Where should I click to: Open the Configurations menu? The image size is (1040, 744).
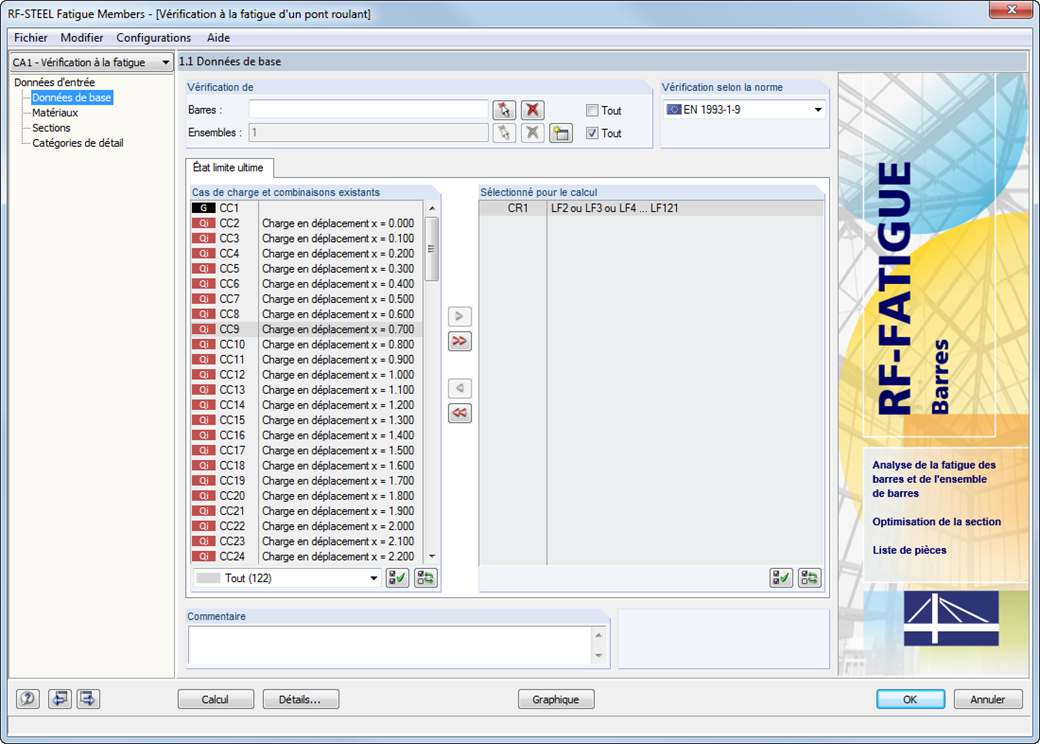tap(153, 38)
